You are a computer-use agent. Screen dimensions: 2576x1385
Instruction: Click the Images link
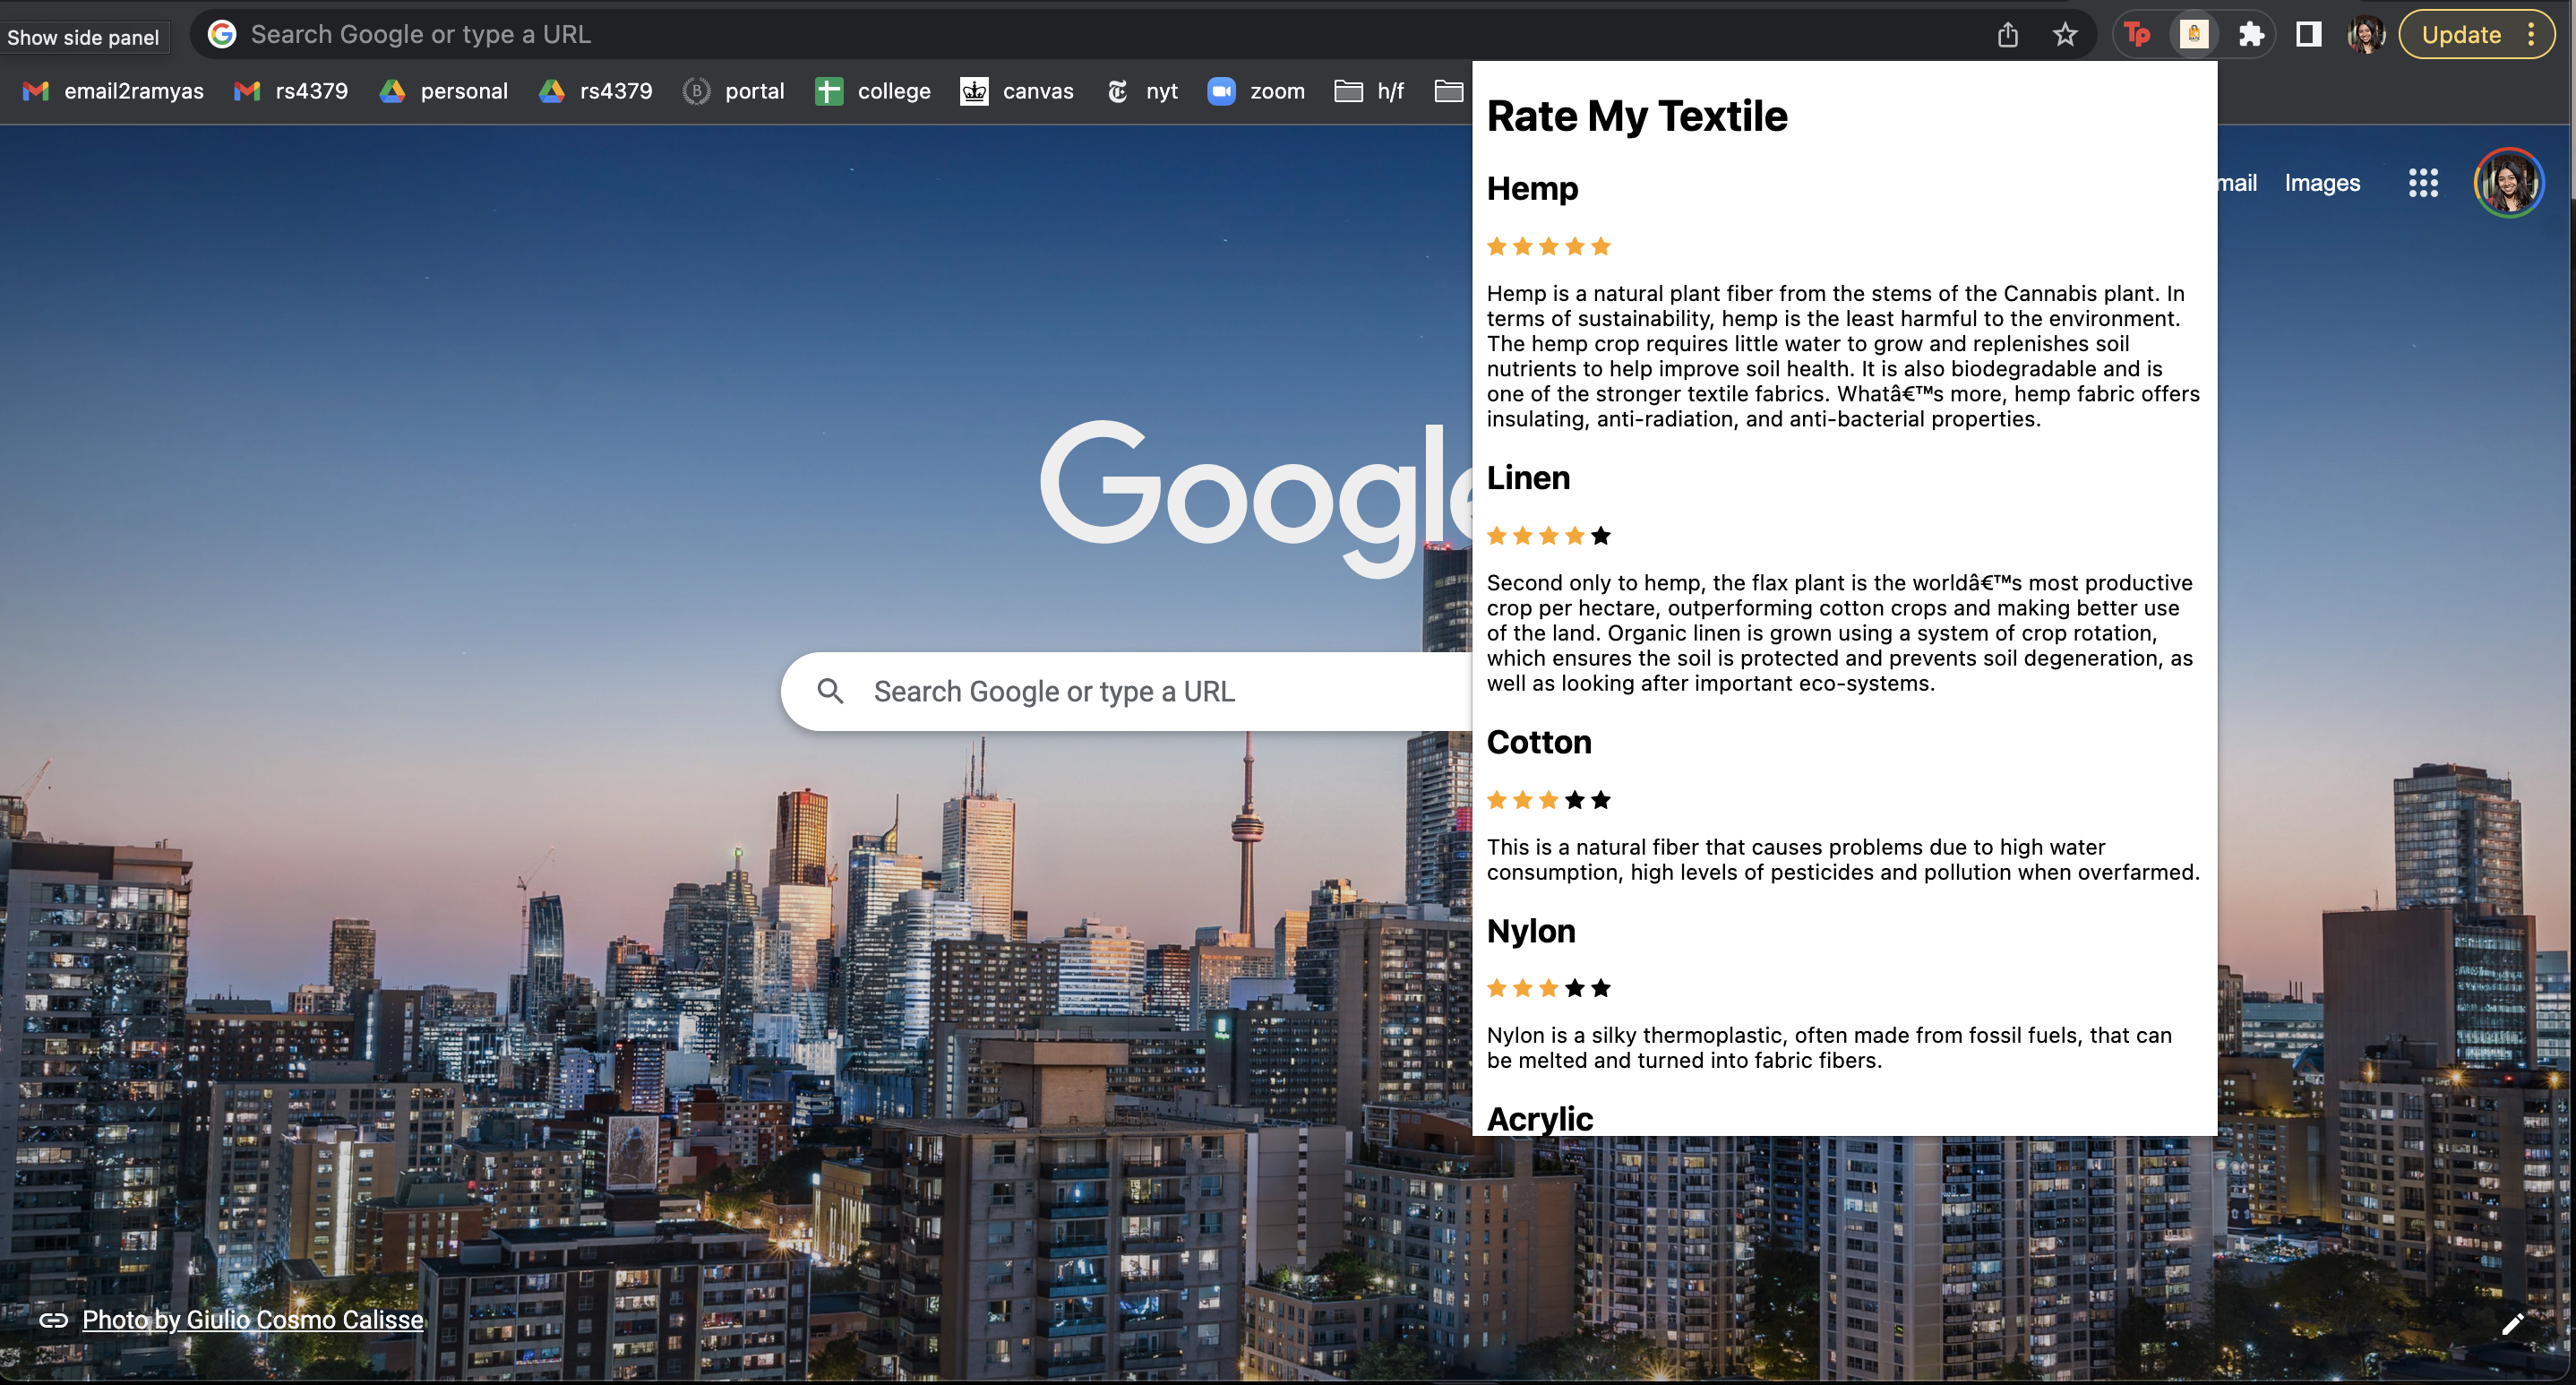(2321, 183)
